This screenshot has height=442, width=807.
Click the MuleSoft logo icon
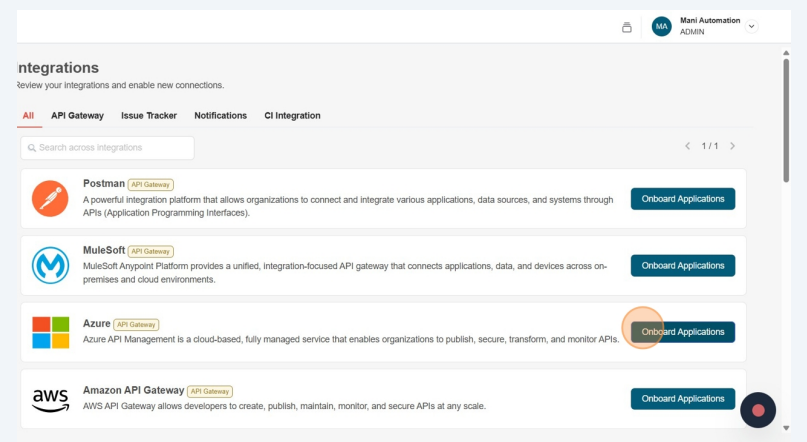point(50,265)
